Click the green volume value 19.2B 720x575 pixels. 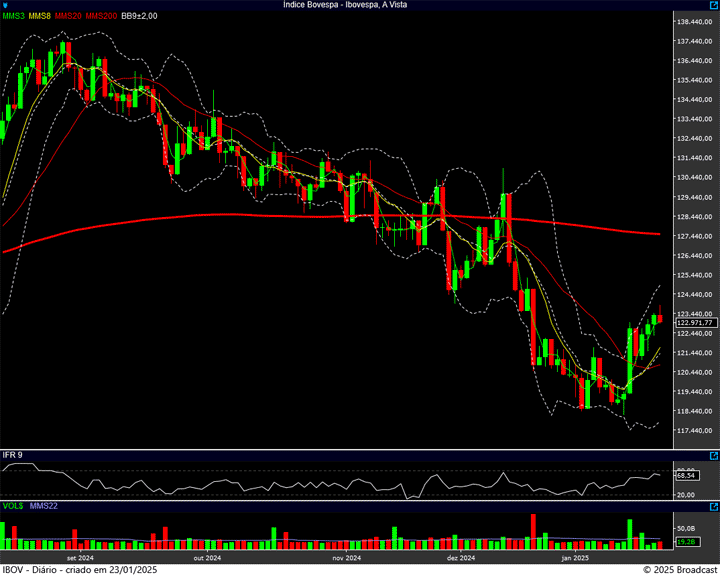coord(686,542)
